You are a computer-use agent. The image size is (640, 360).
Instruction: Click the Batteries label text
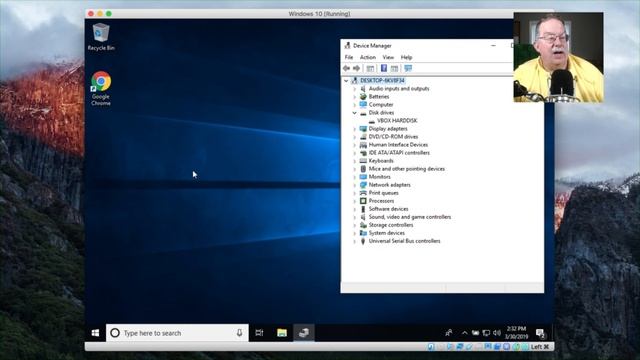379,97
